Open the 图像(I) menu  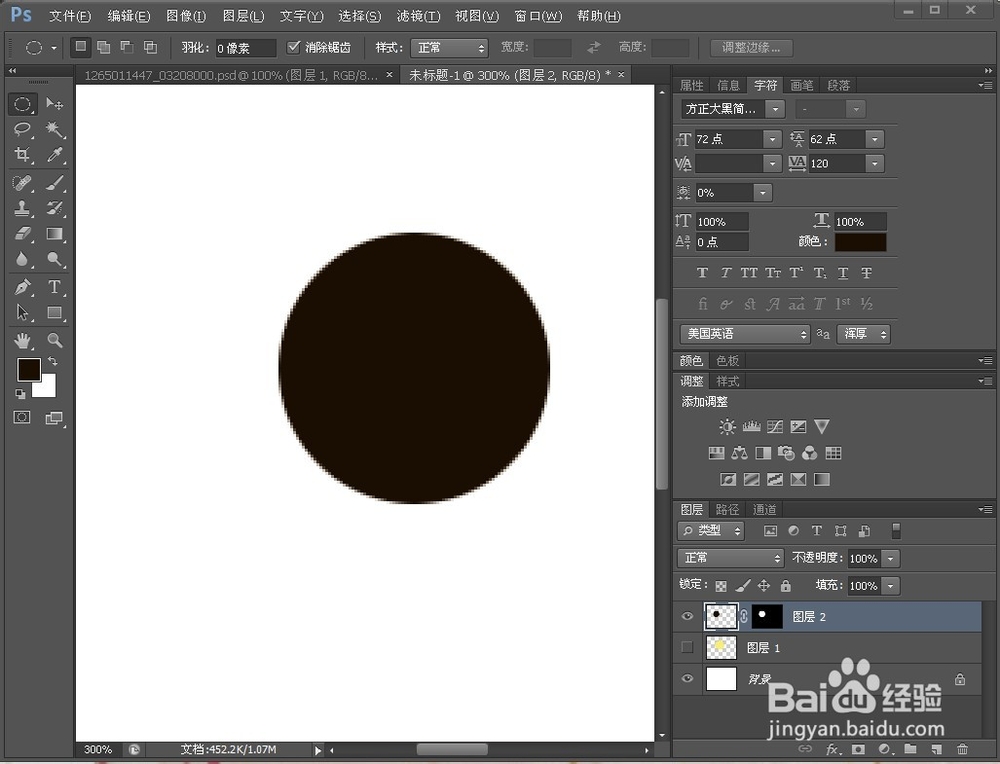point(186,16)
